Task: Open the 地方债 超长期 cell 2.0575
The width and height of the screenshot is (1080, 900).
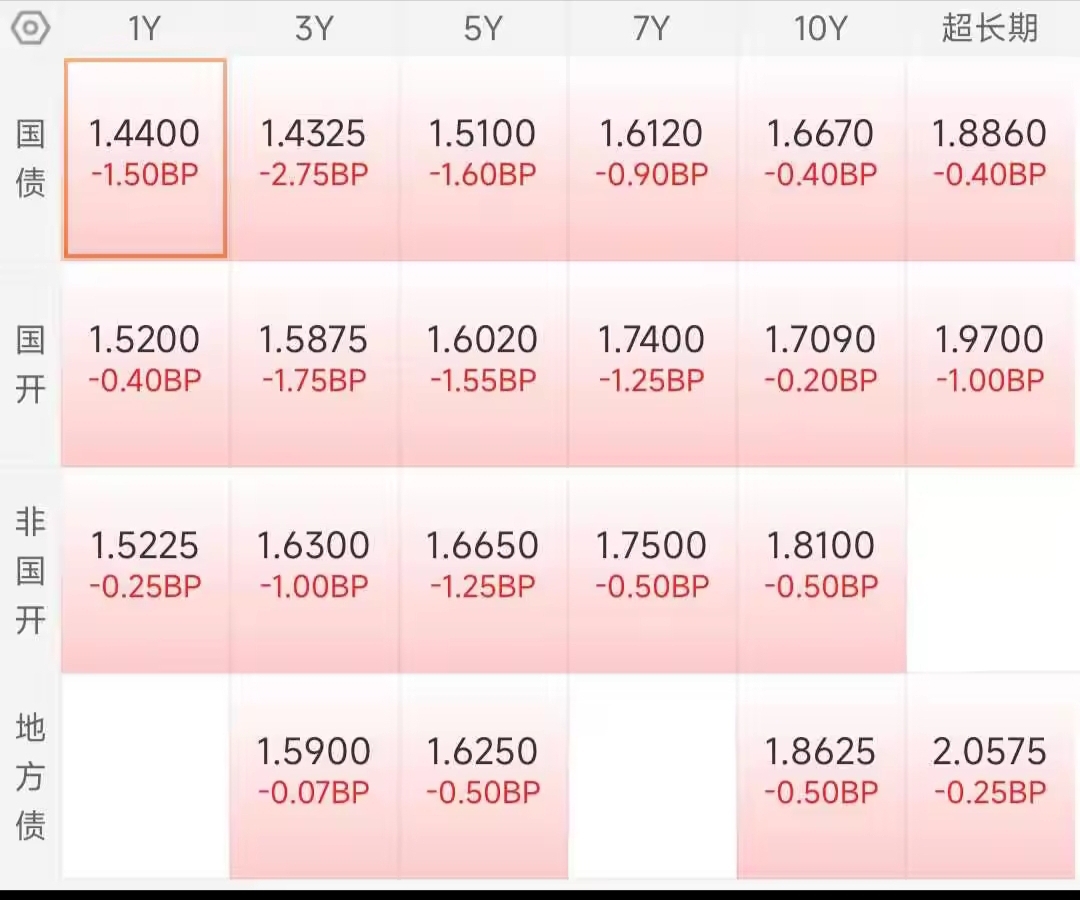Action: point(990,776)
